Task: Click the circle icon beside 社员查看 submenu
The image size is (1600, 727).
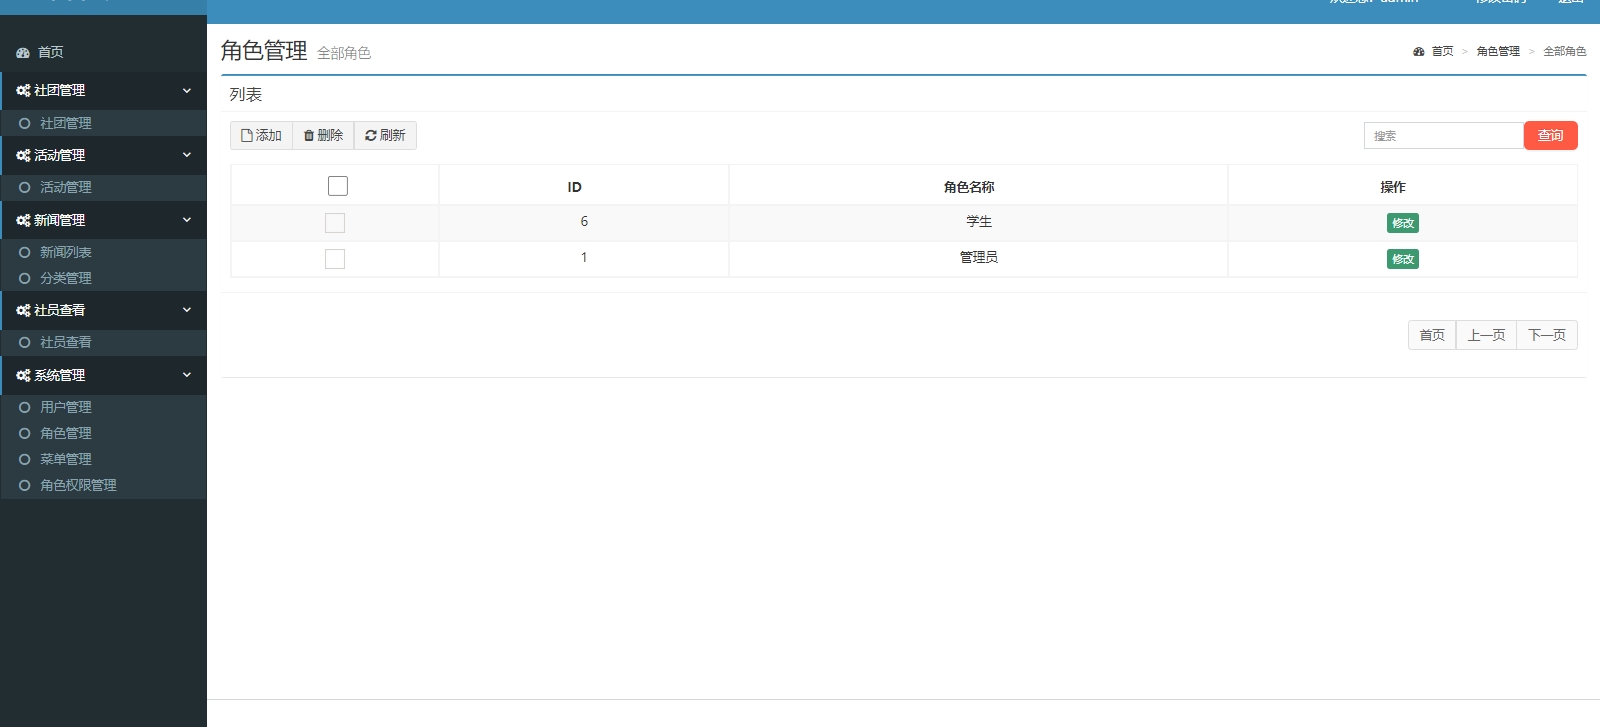Action: (25, 342)
